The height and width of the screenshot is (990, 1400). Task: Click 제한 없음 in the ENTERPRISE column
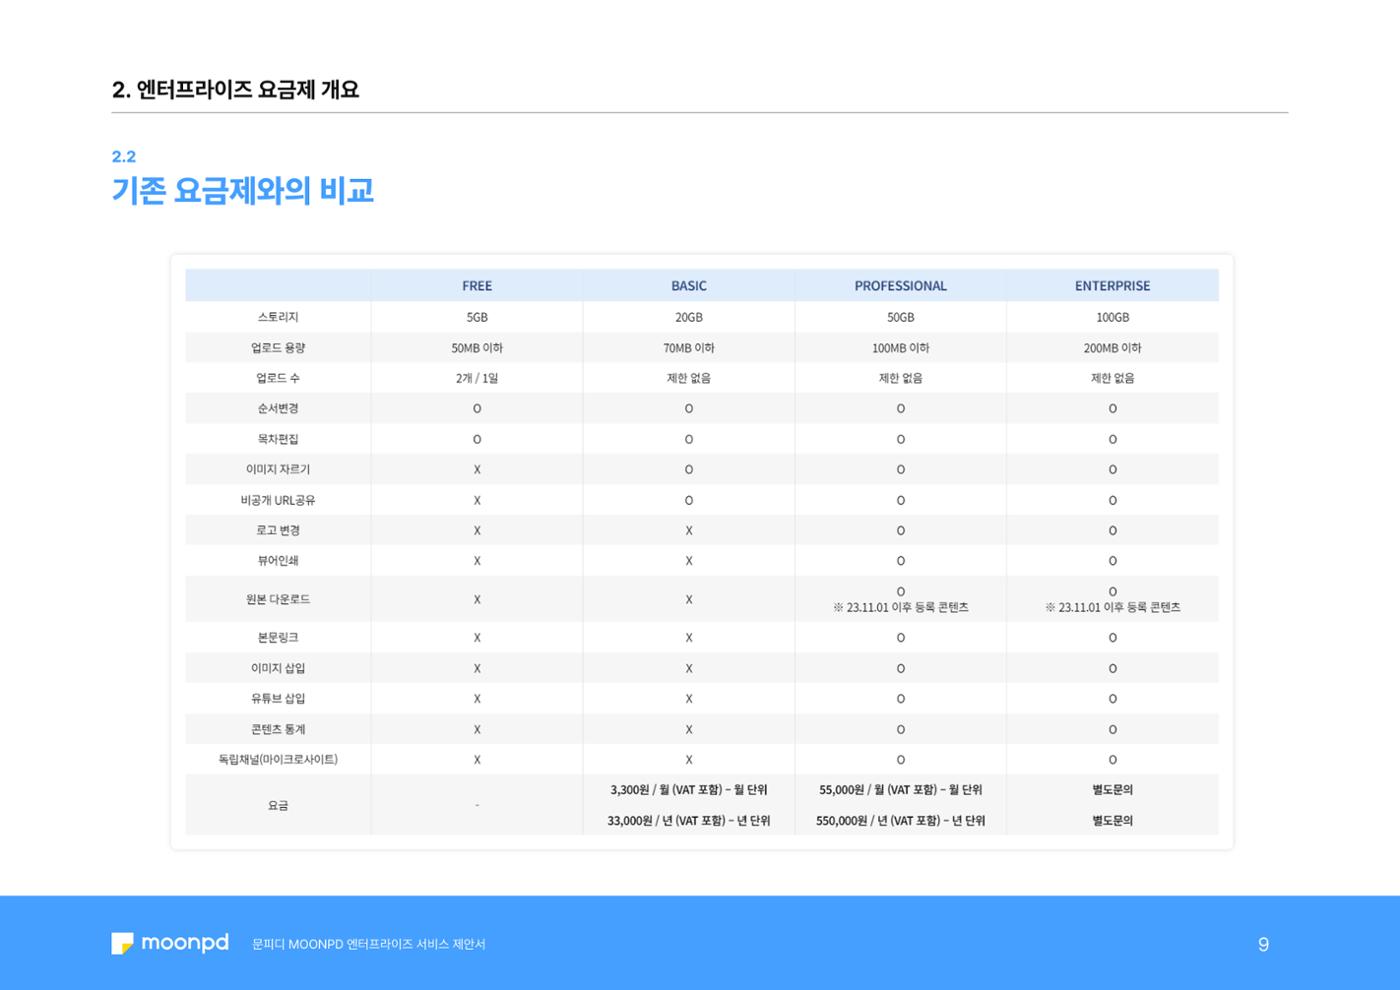coord(1112,378)
